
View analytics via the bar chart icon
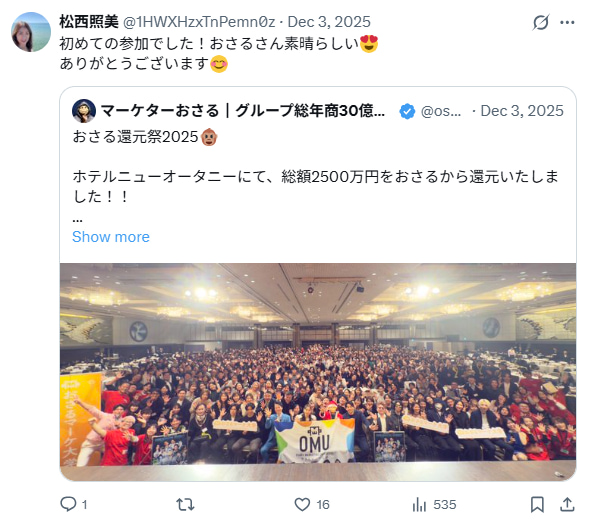[x=419, y=504]
